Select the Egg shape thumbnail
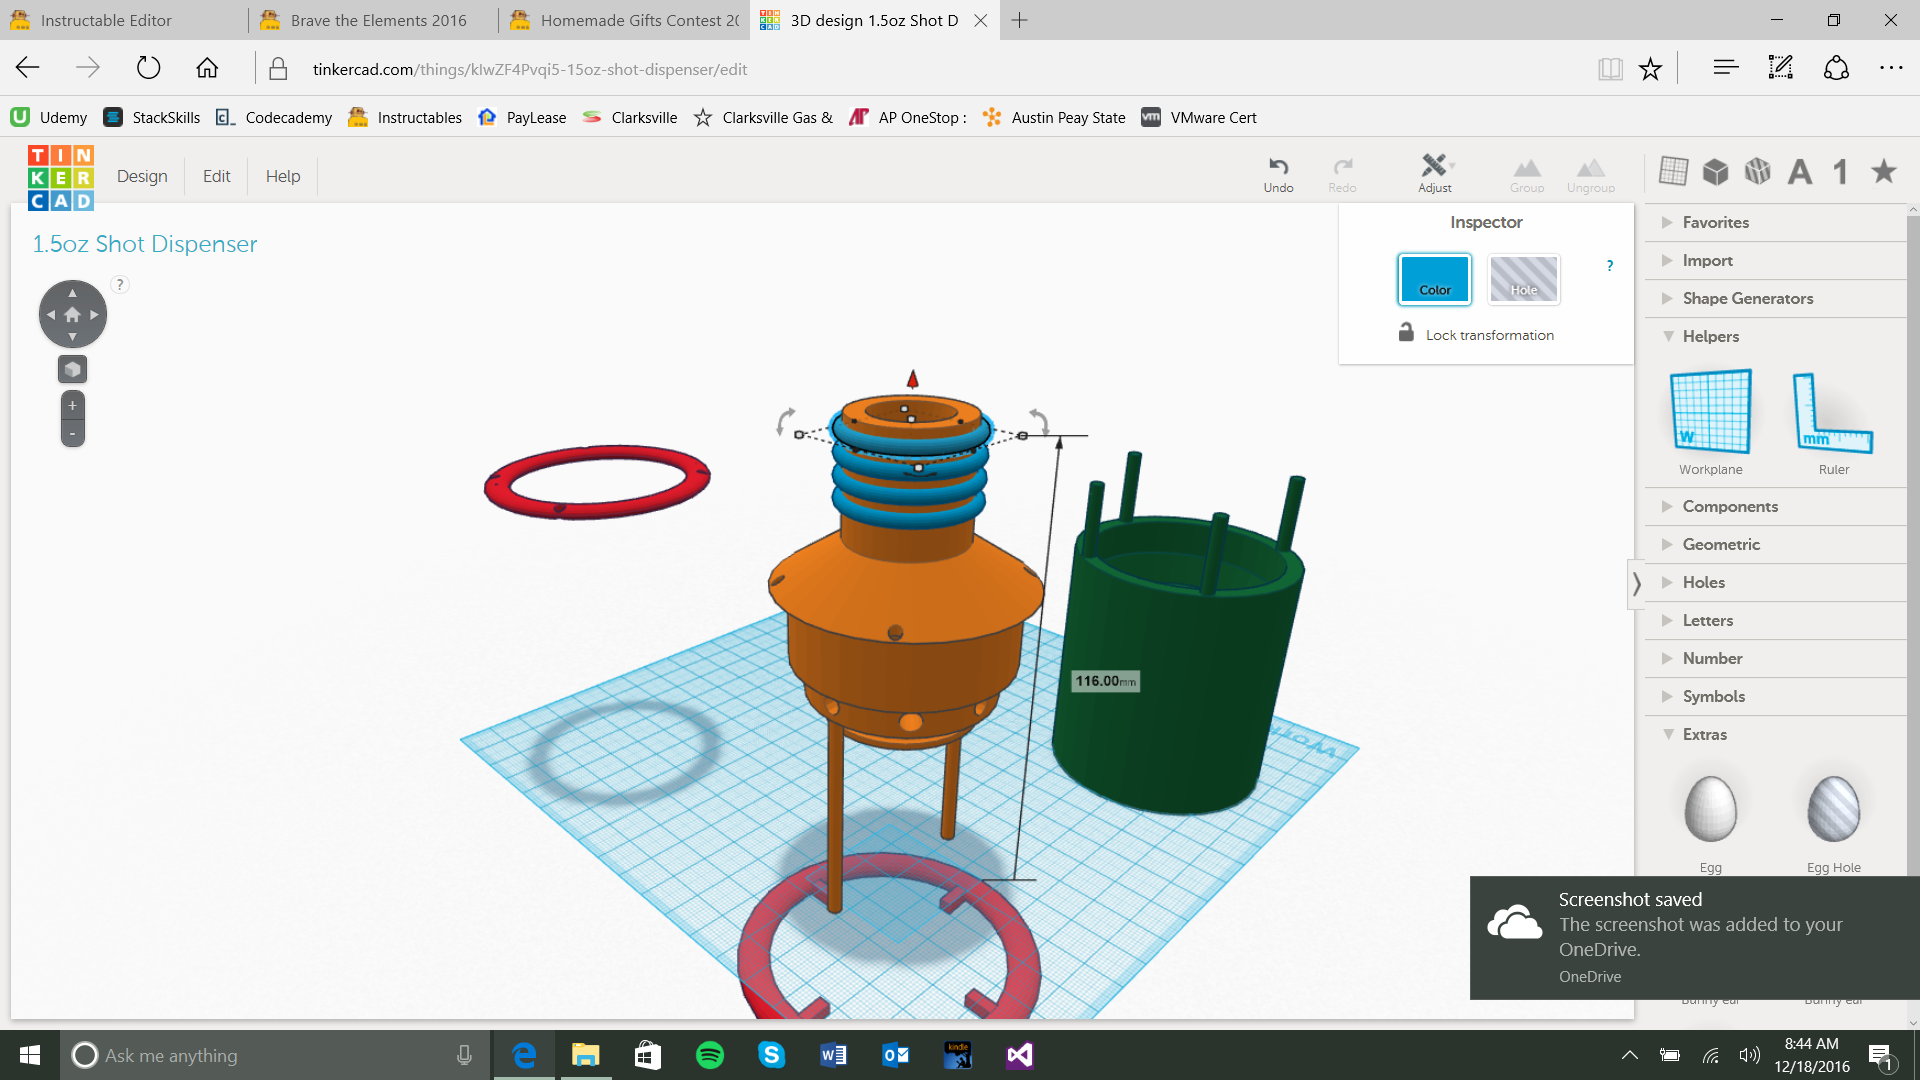Screen dimensions: 1920x1080 pos(1710,810)
